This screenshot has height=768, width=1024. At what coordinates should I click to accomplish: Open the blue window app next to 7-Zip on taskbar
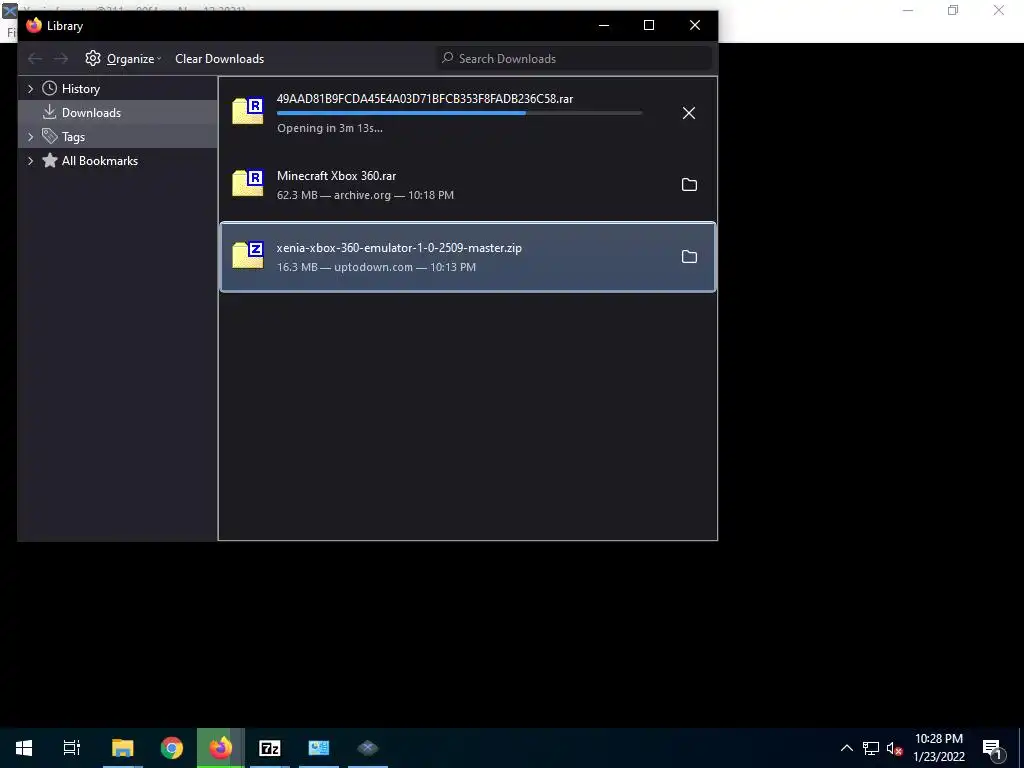tap(319, 748)
